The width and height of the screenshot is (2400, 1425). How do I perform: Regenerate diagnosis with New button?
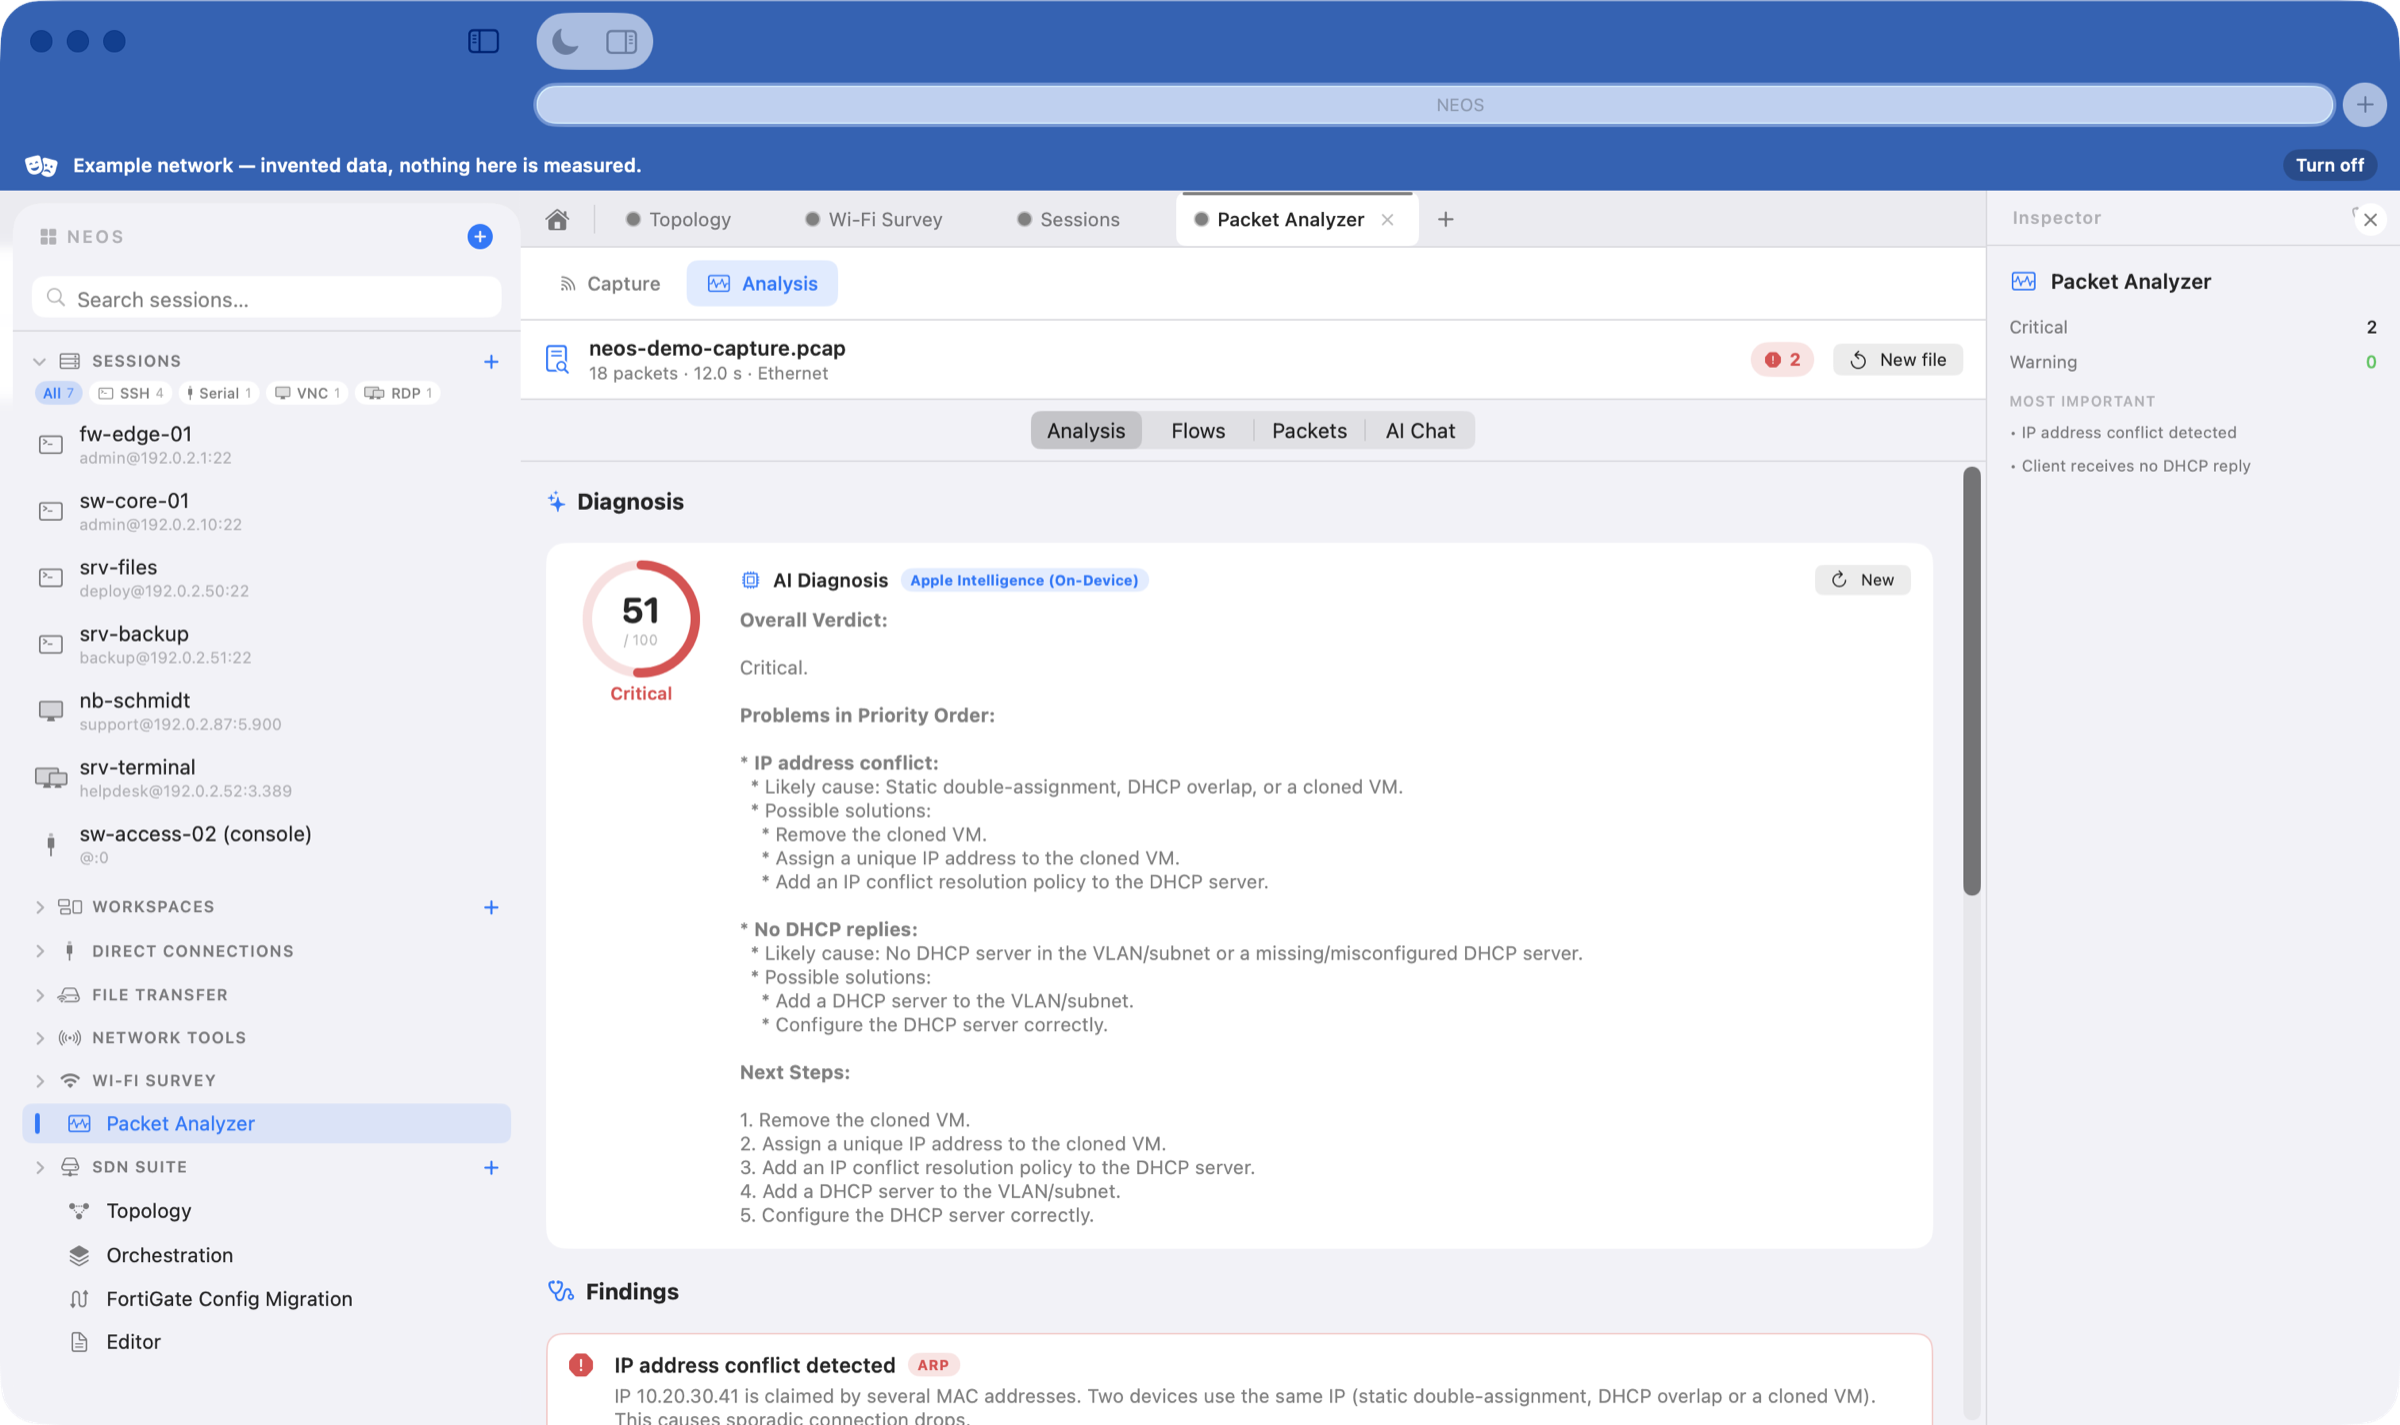[x=1862, y=580]
